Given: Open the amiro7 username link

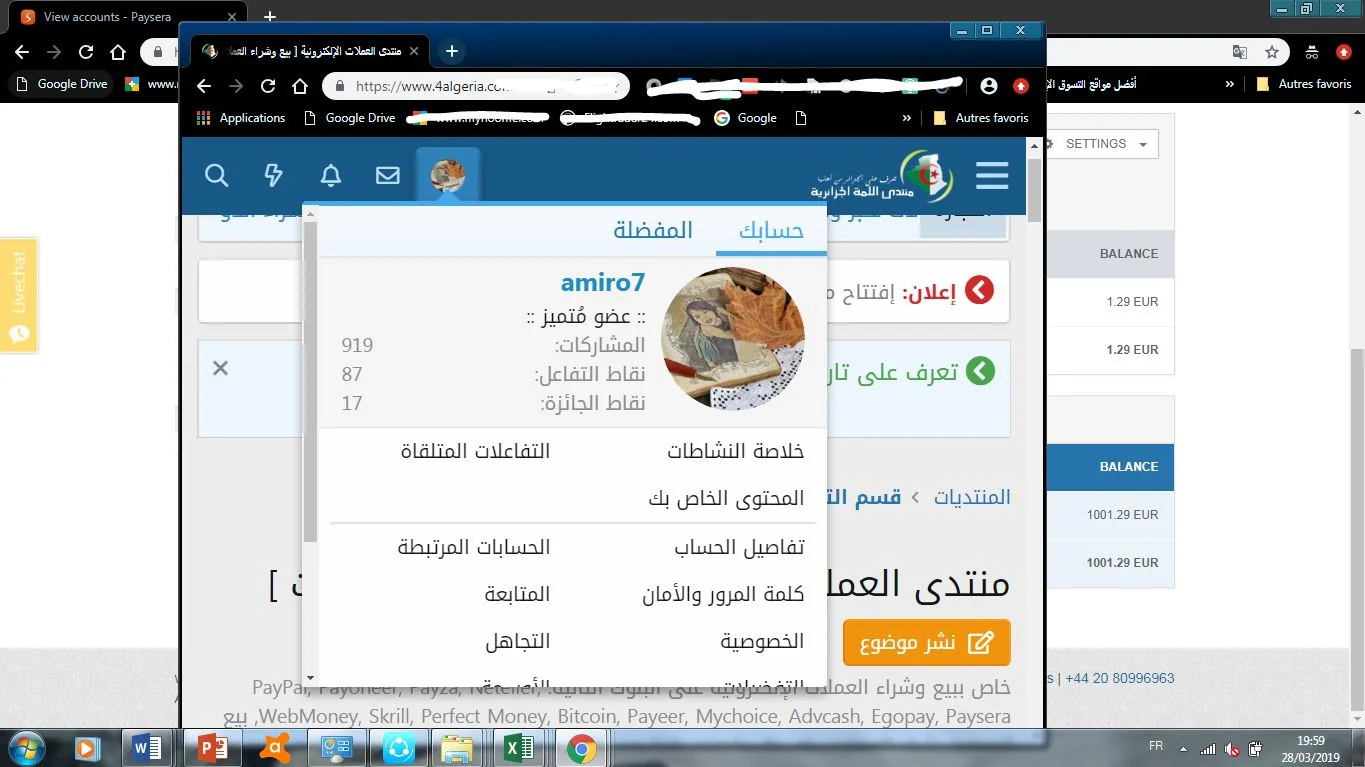Looking at the screenshot, I should click(603, 282).
